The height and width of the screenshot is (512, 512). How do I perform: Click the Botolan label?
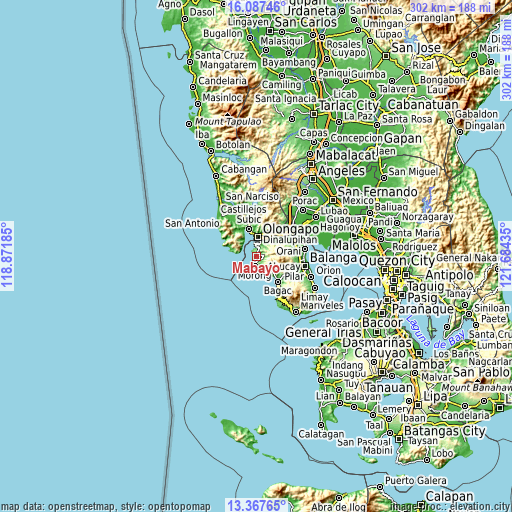(233, 145)
